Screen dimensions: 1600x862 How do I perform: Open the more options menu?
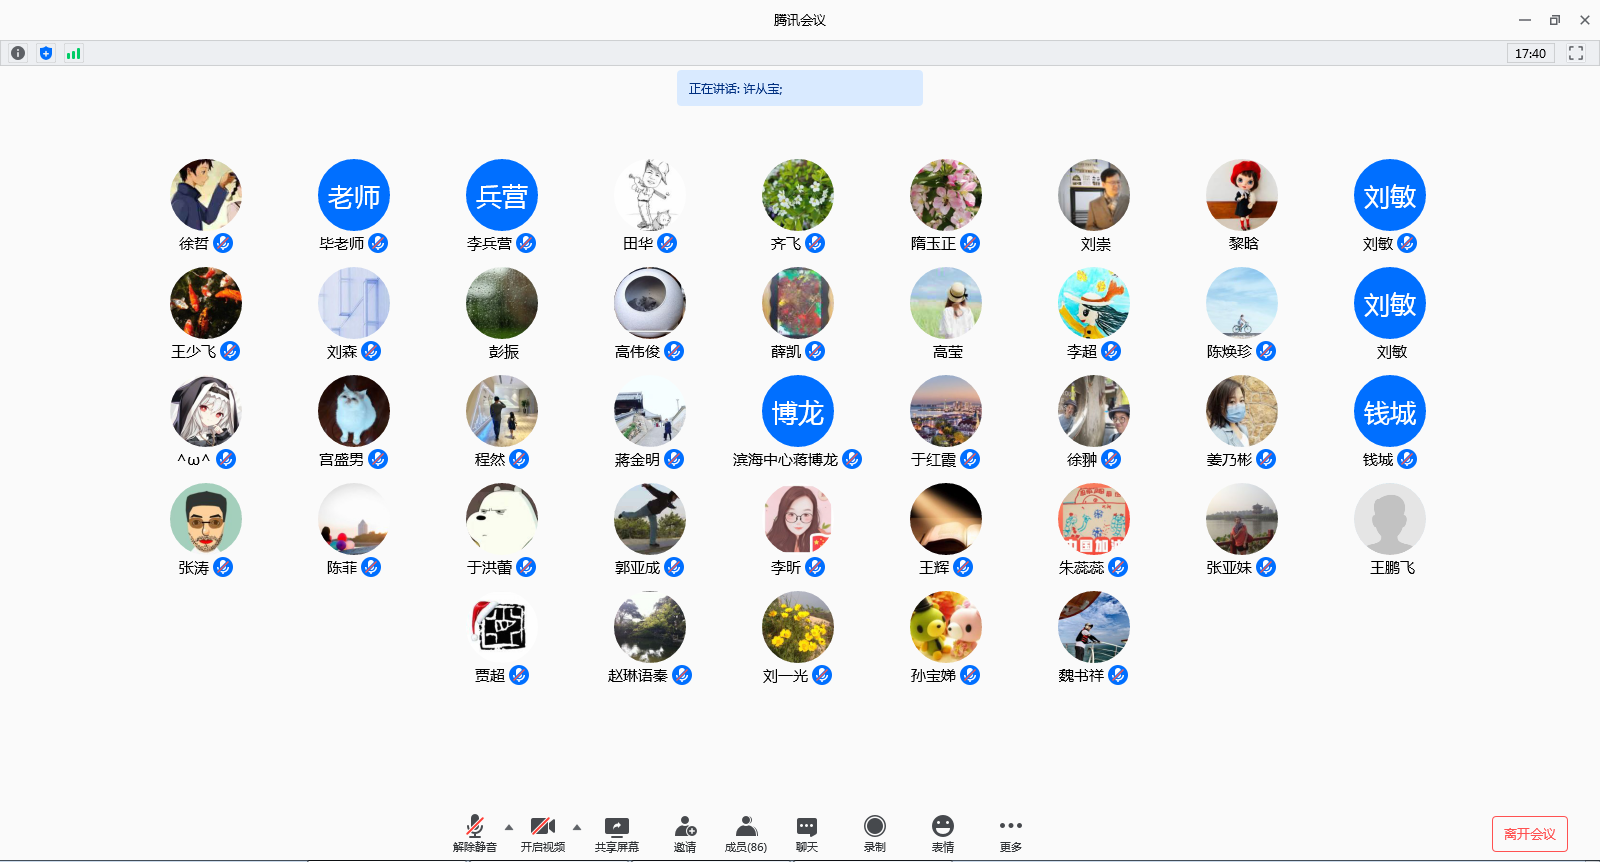[1011, 833]
